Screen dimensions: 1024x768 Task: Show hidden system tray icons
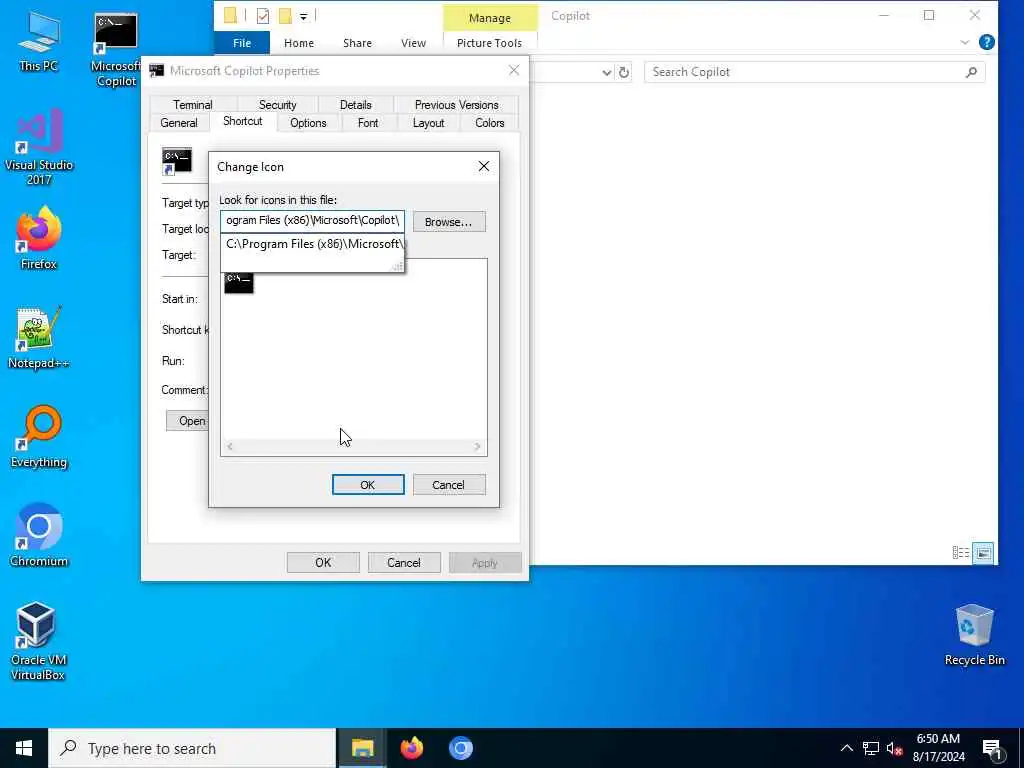[846, 748]
